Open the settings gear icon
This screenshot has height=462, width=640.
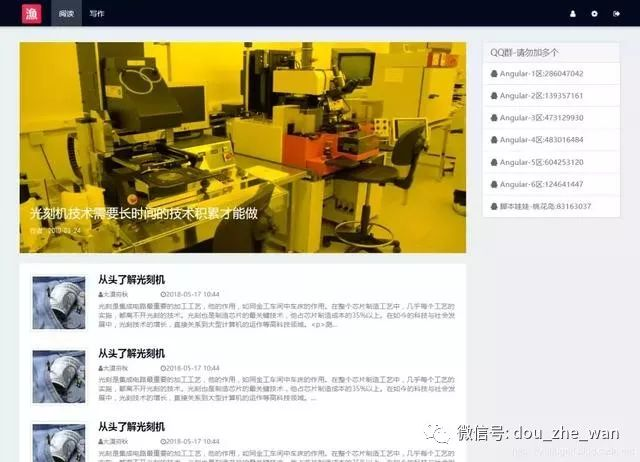pos(594,13)
